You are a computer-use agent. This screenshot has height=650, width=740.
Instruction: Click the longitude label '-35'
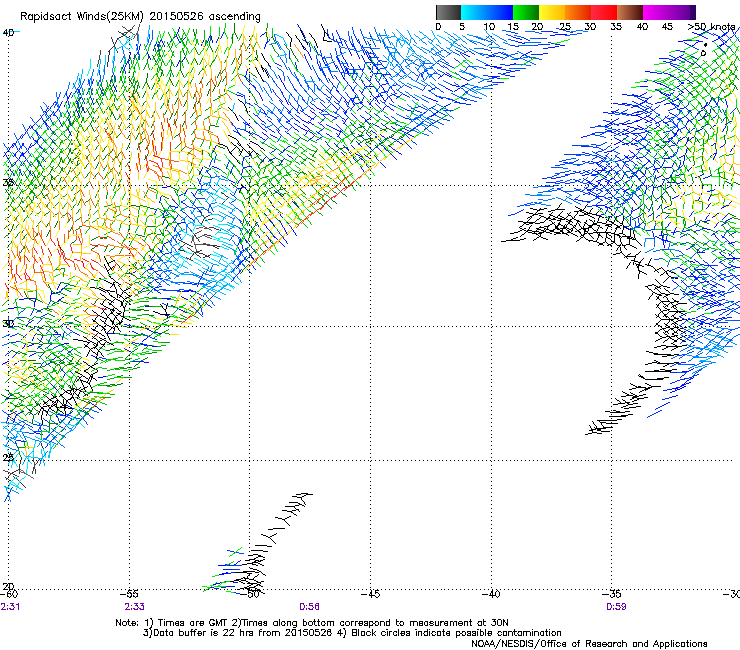[611, 594]
